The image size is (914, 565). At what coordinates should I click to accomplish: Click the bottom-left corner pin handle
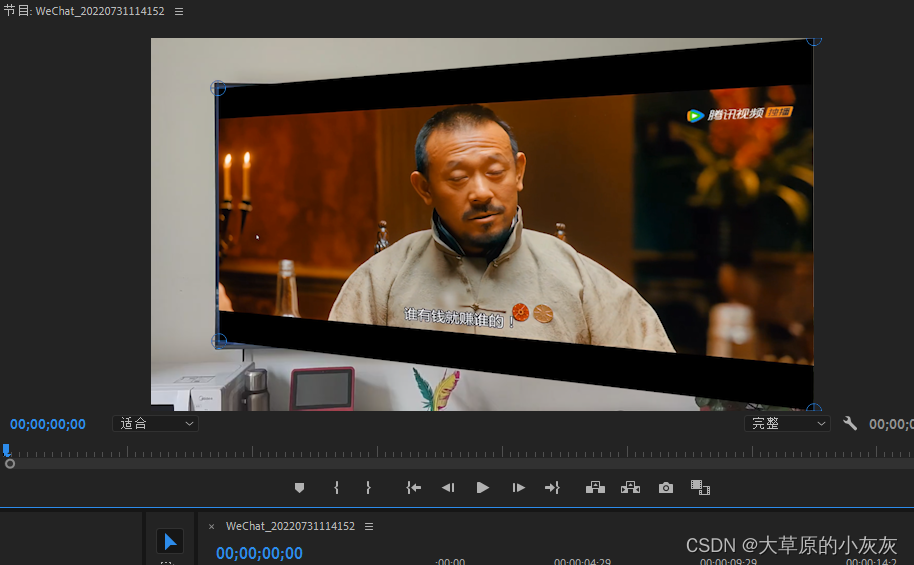click(x=219, y=341)
